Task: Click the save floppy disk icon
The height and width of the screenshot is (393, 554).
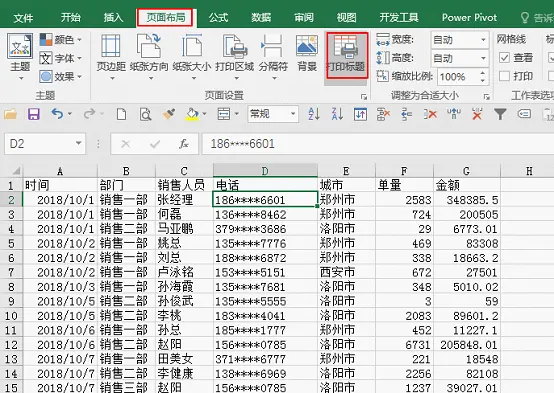Action: pyautogui.click(x=34, y=114)
